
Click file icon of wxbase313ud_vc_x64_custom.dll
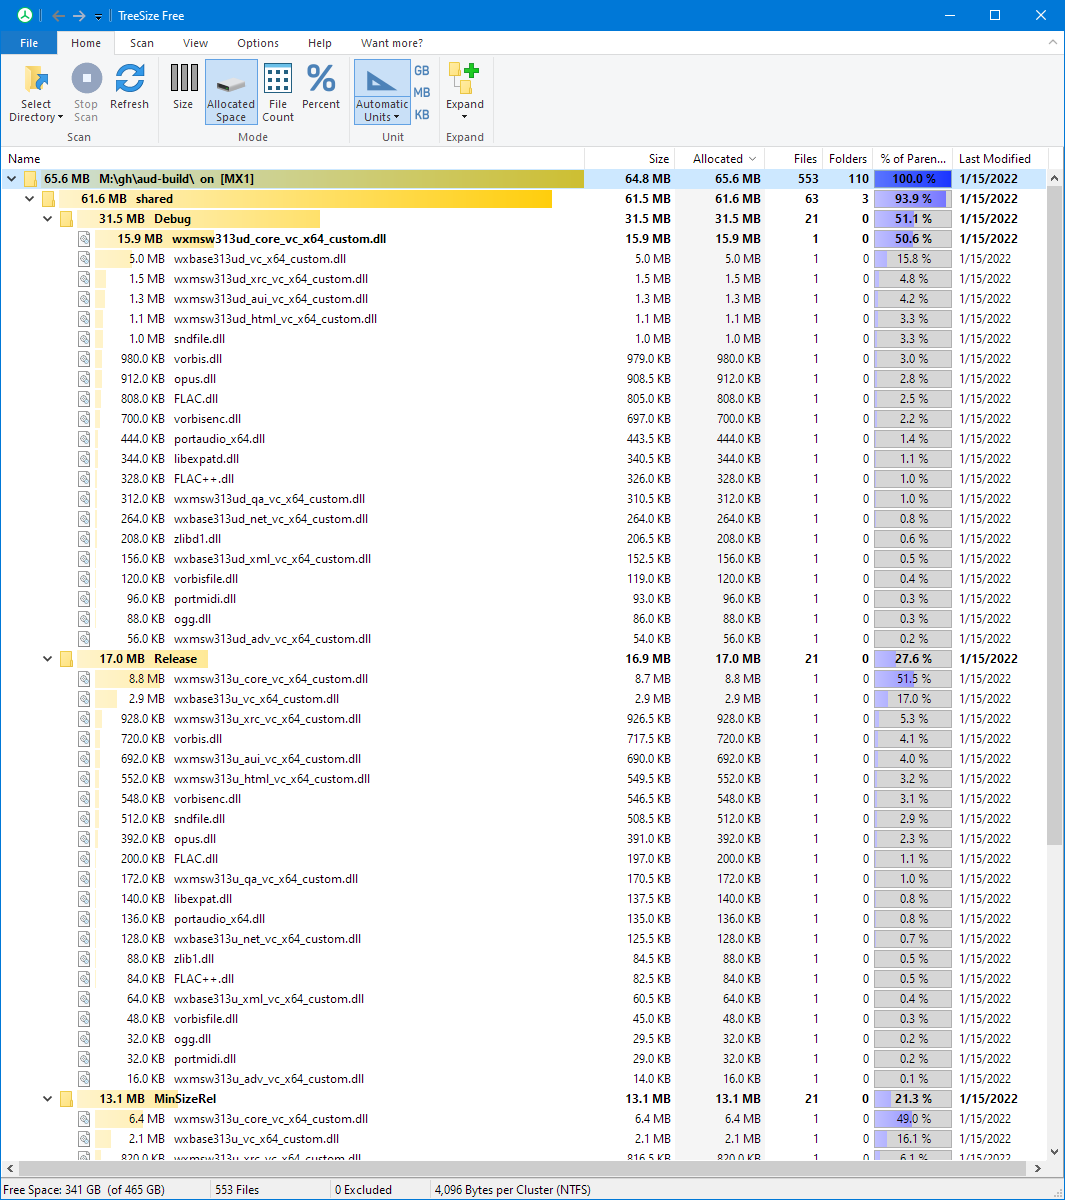click(x=84, y=259)
